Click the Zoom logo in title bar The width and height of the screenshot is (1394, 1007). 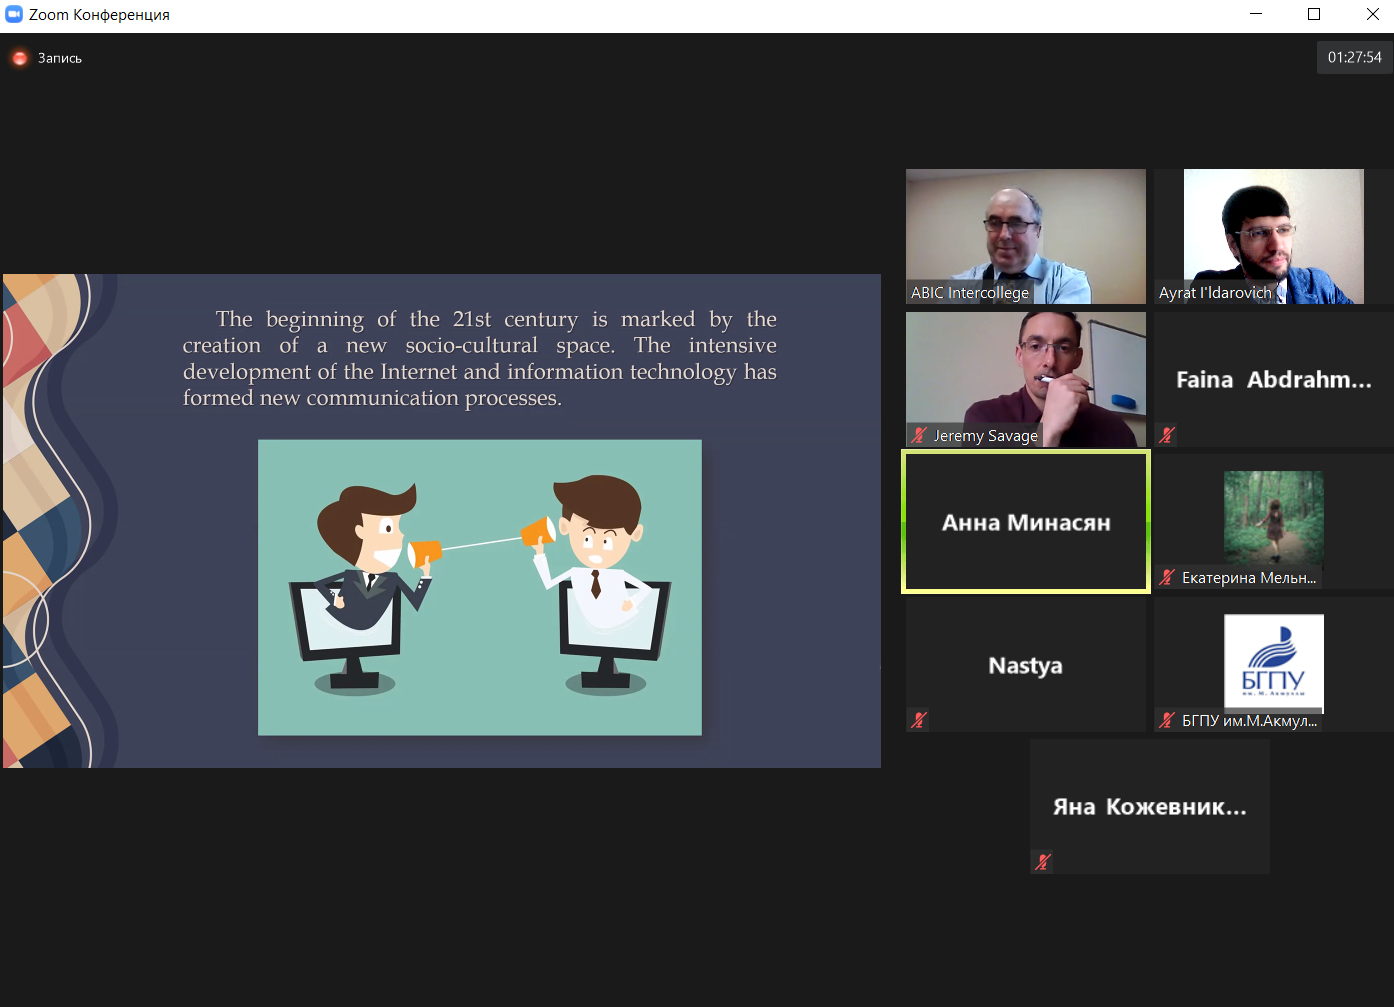tap(14, 15)
